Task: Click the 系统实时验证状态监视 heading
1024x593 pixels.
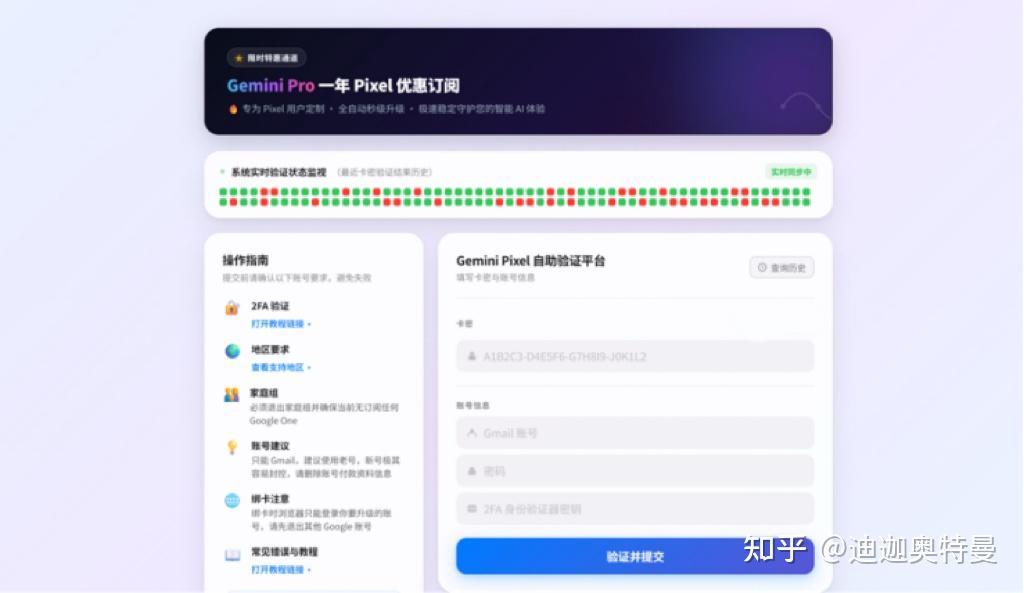Action: click(279, 172)
